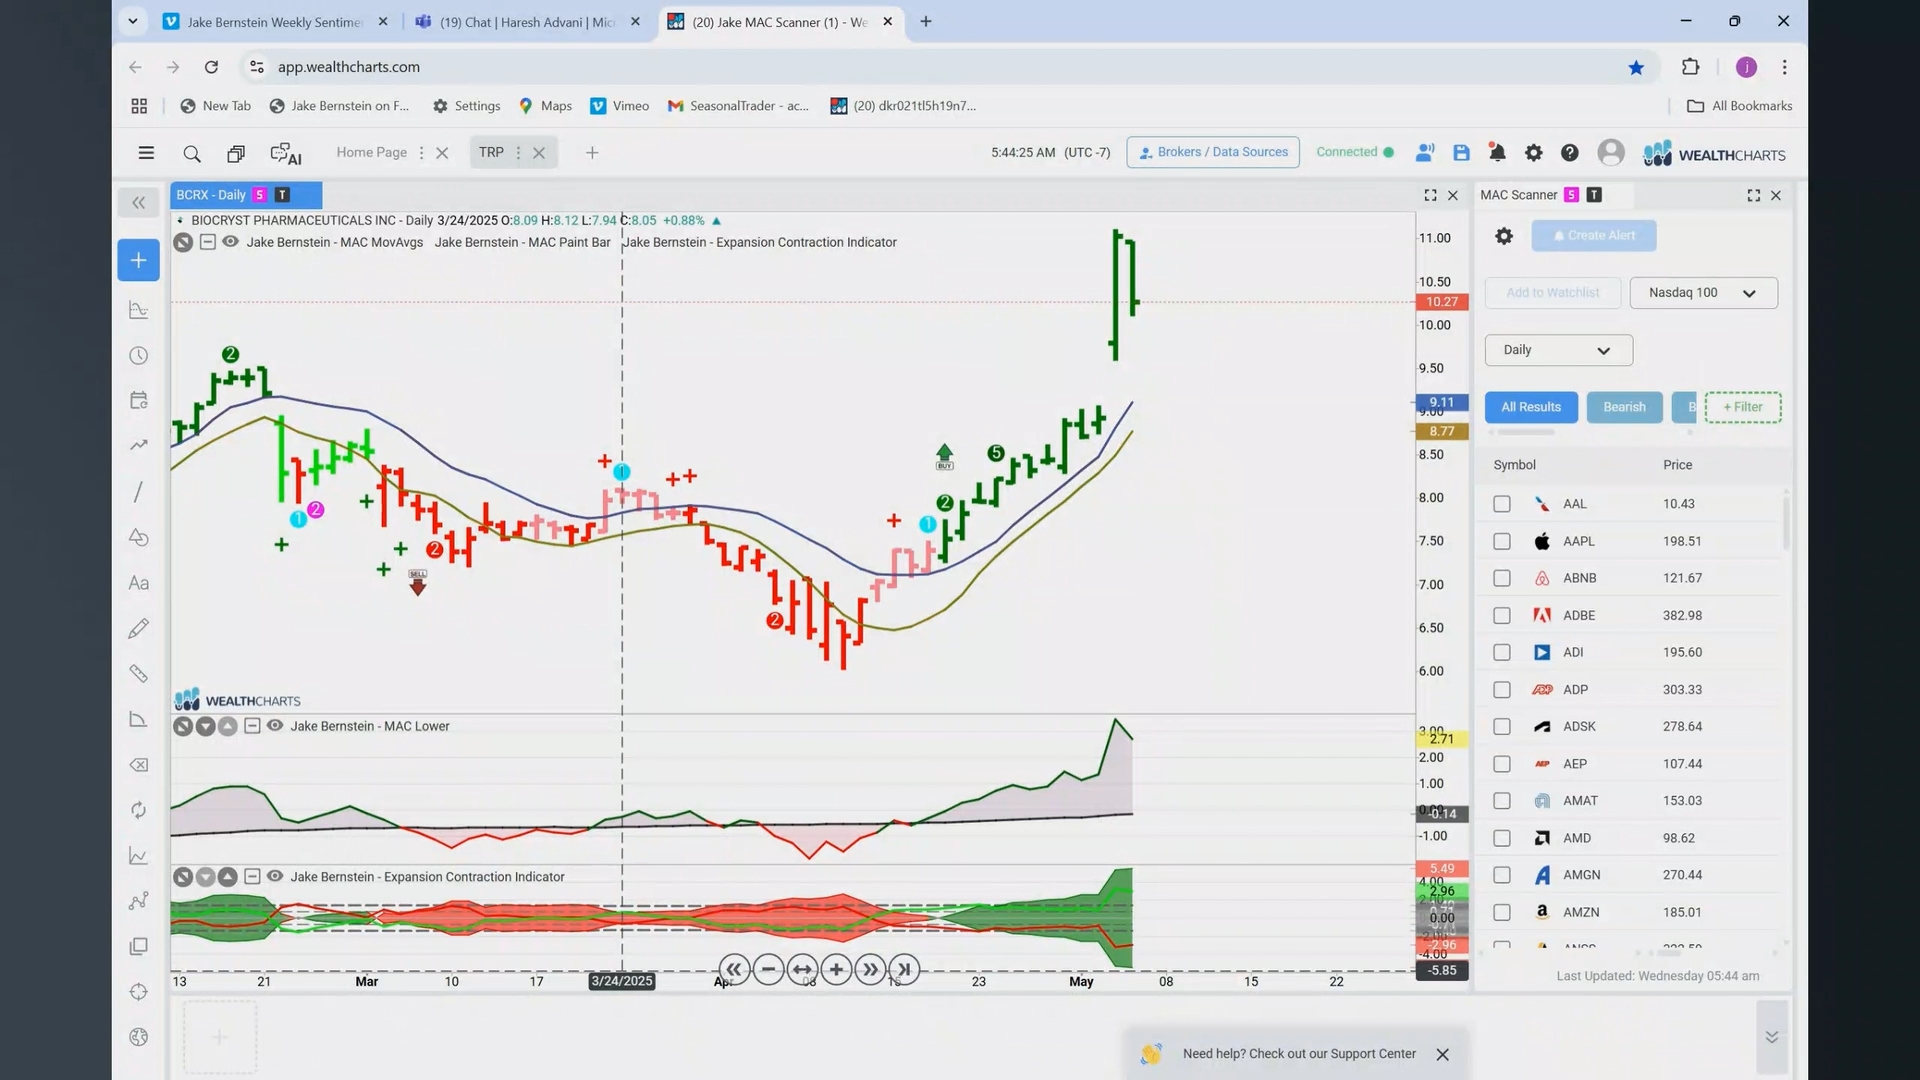
Task: Maximize the BCRX chart panel
Action: (1430, 196)
